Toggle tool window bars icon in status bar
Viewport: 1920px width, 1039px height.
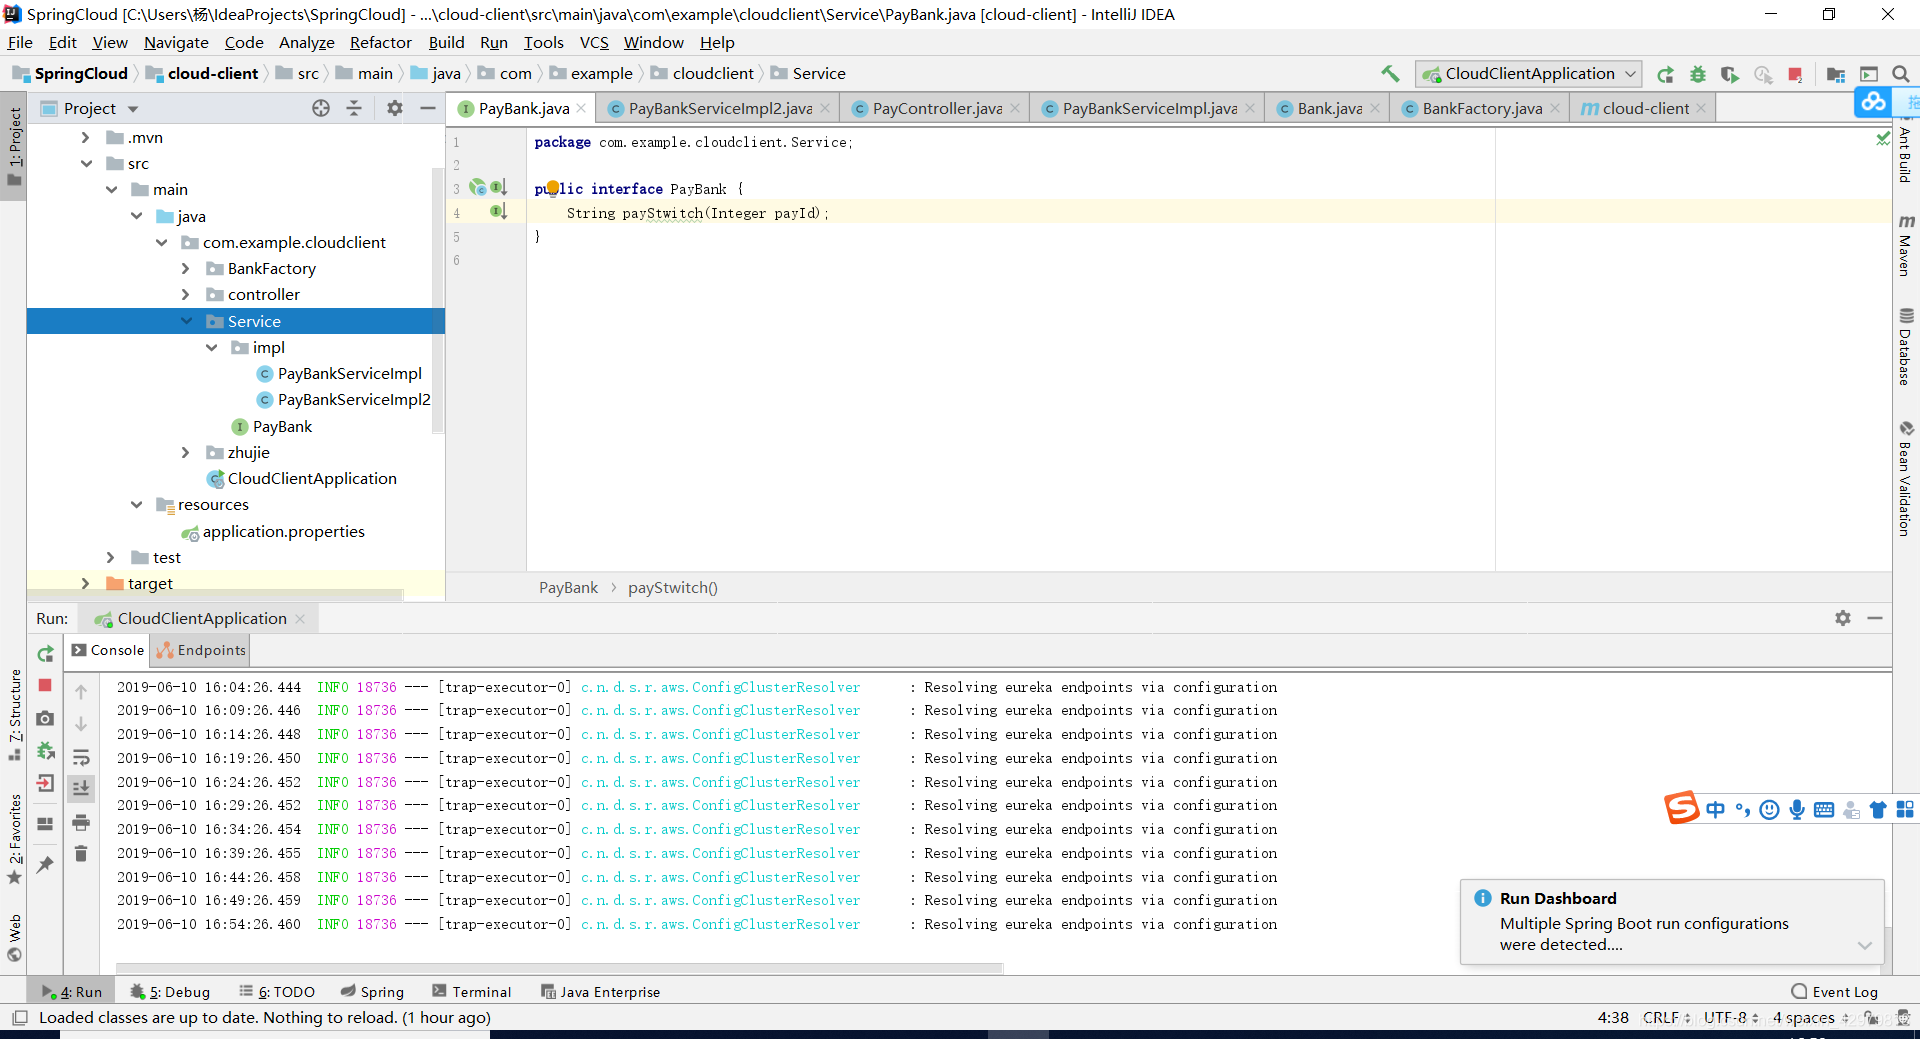[19, 1018]
